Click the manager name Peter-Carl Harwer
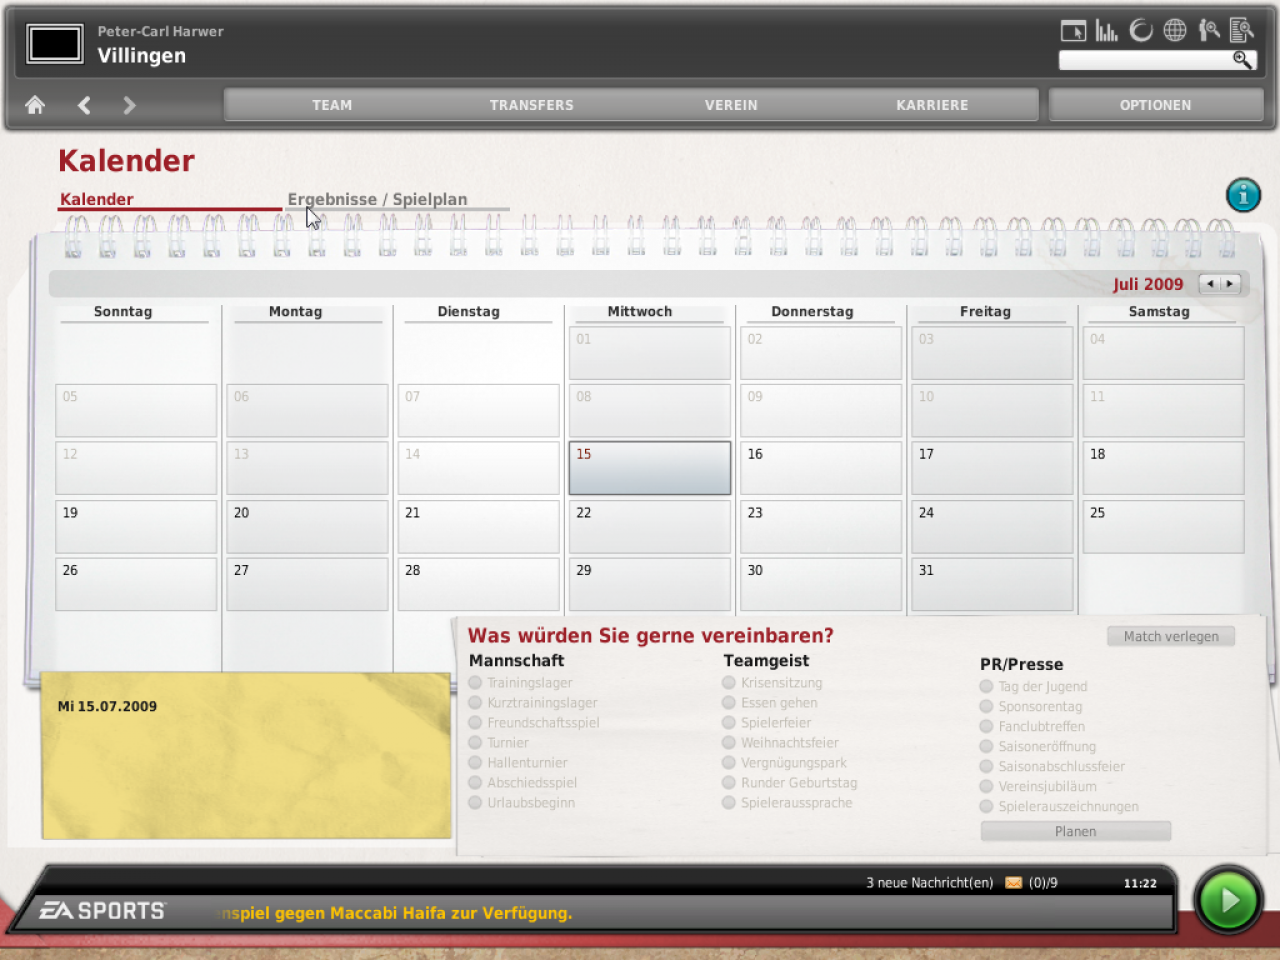 click(x=160, y=31)
